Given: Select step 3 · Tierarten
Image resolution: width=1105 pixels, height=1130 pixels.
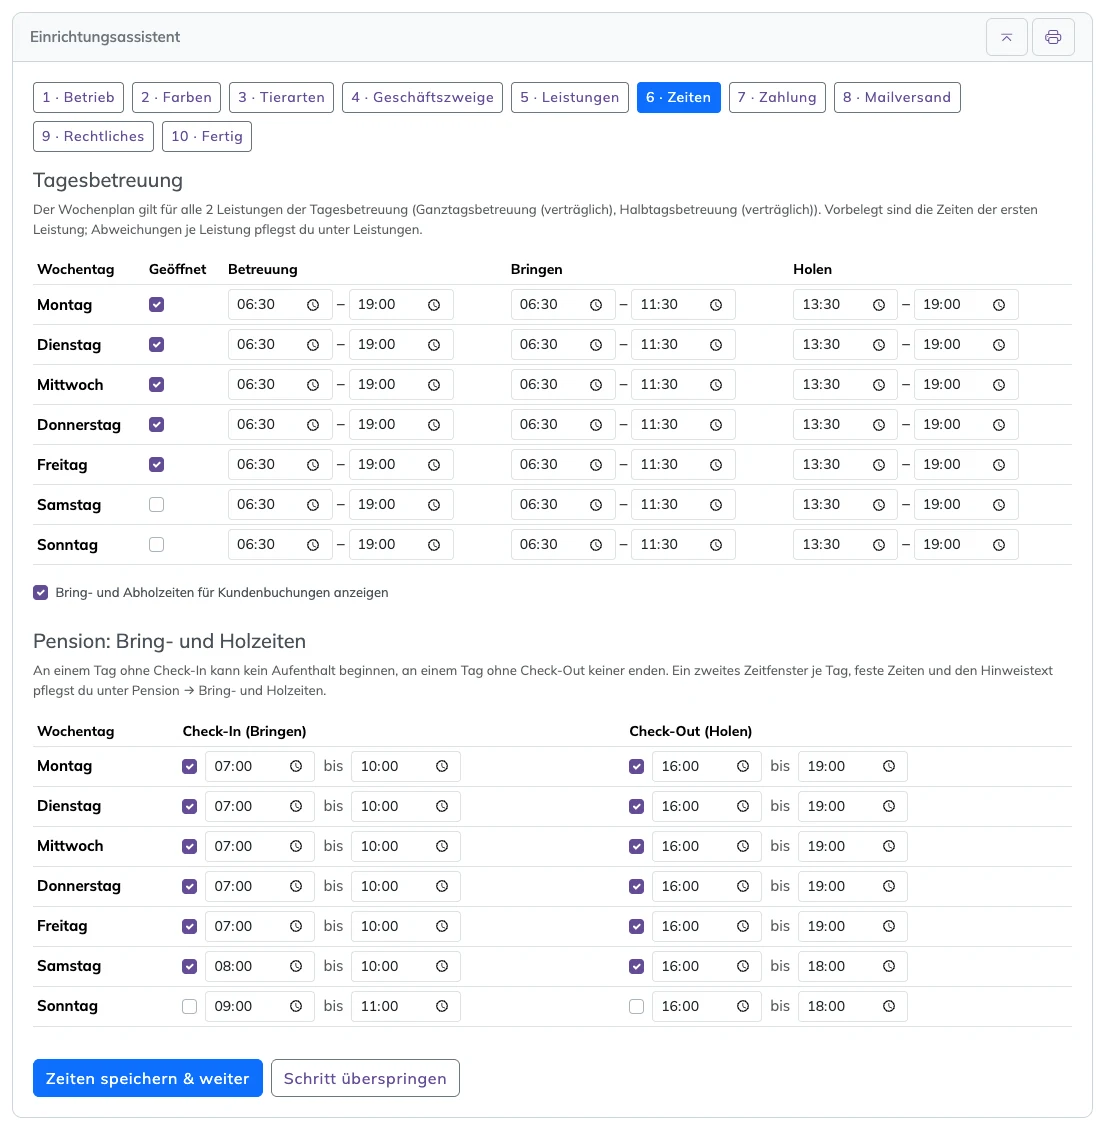Looking at the screenshot, I should click(281, 97).
